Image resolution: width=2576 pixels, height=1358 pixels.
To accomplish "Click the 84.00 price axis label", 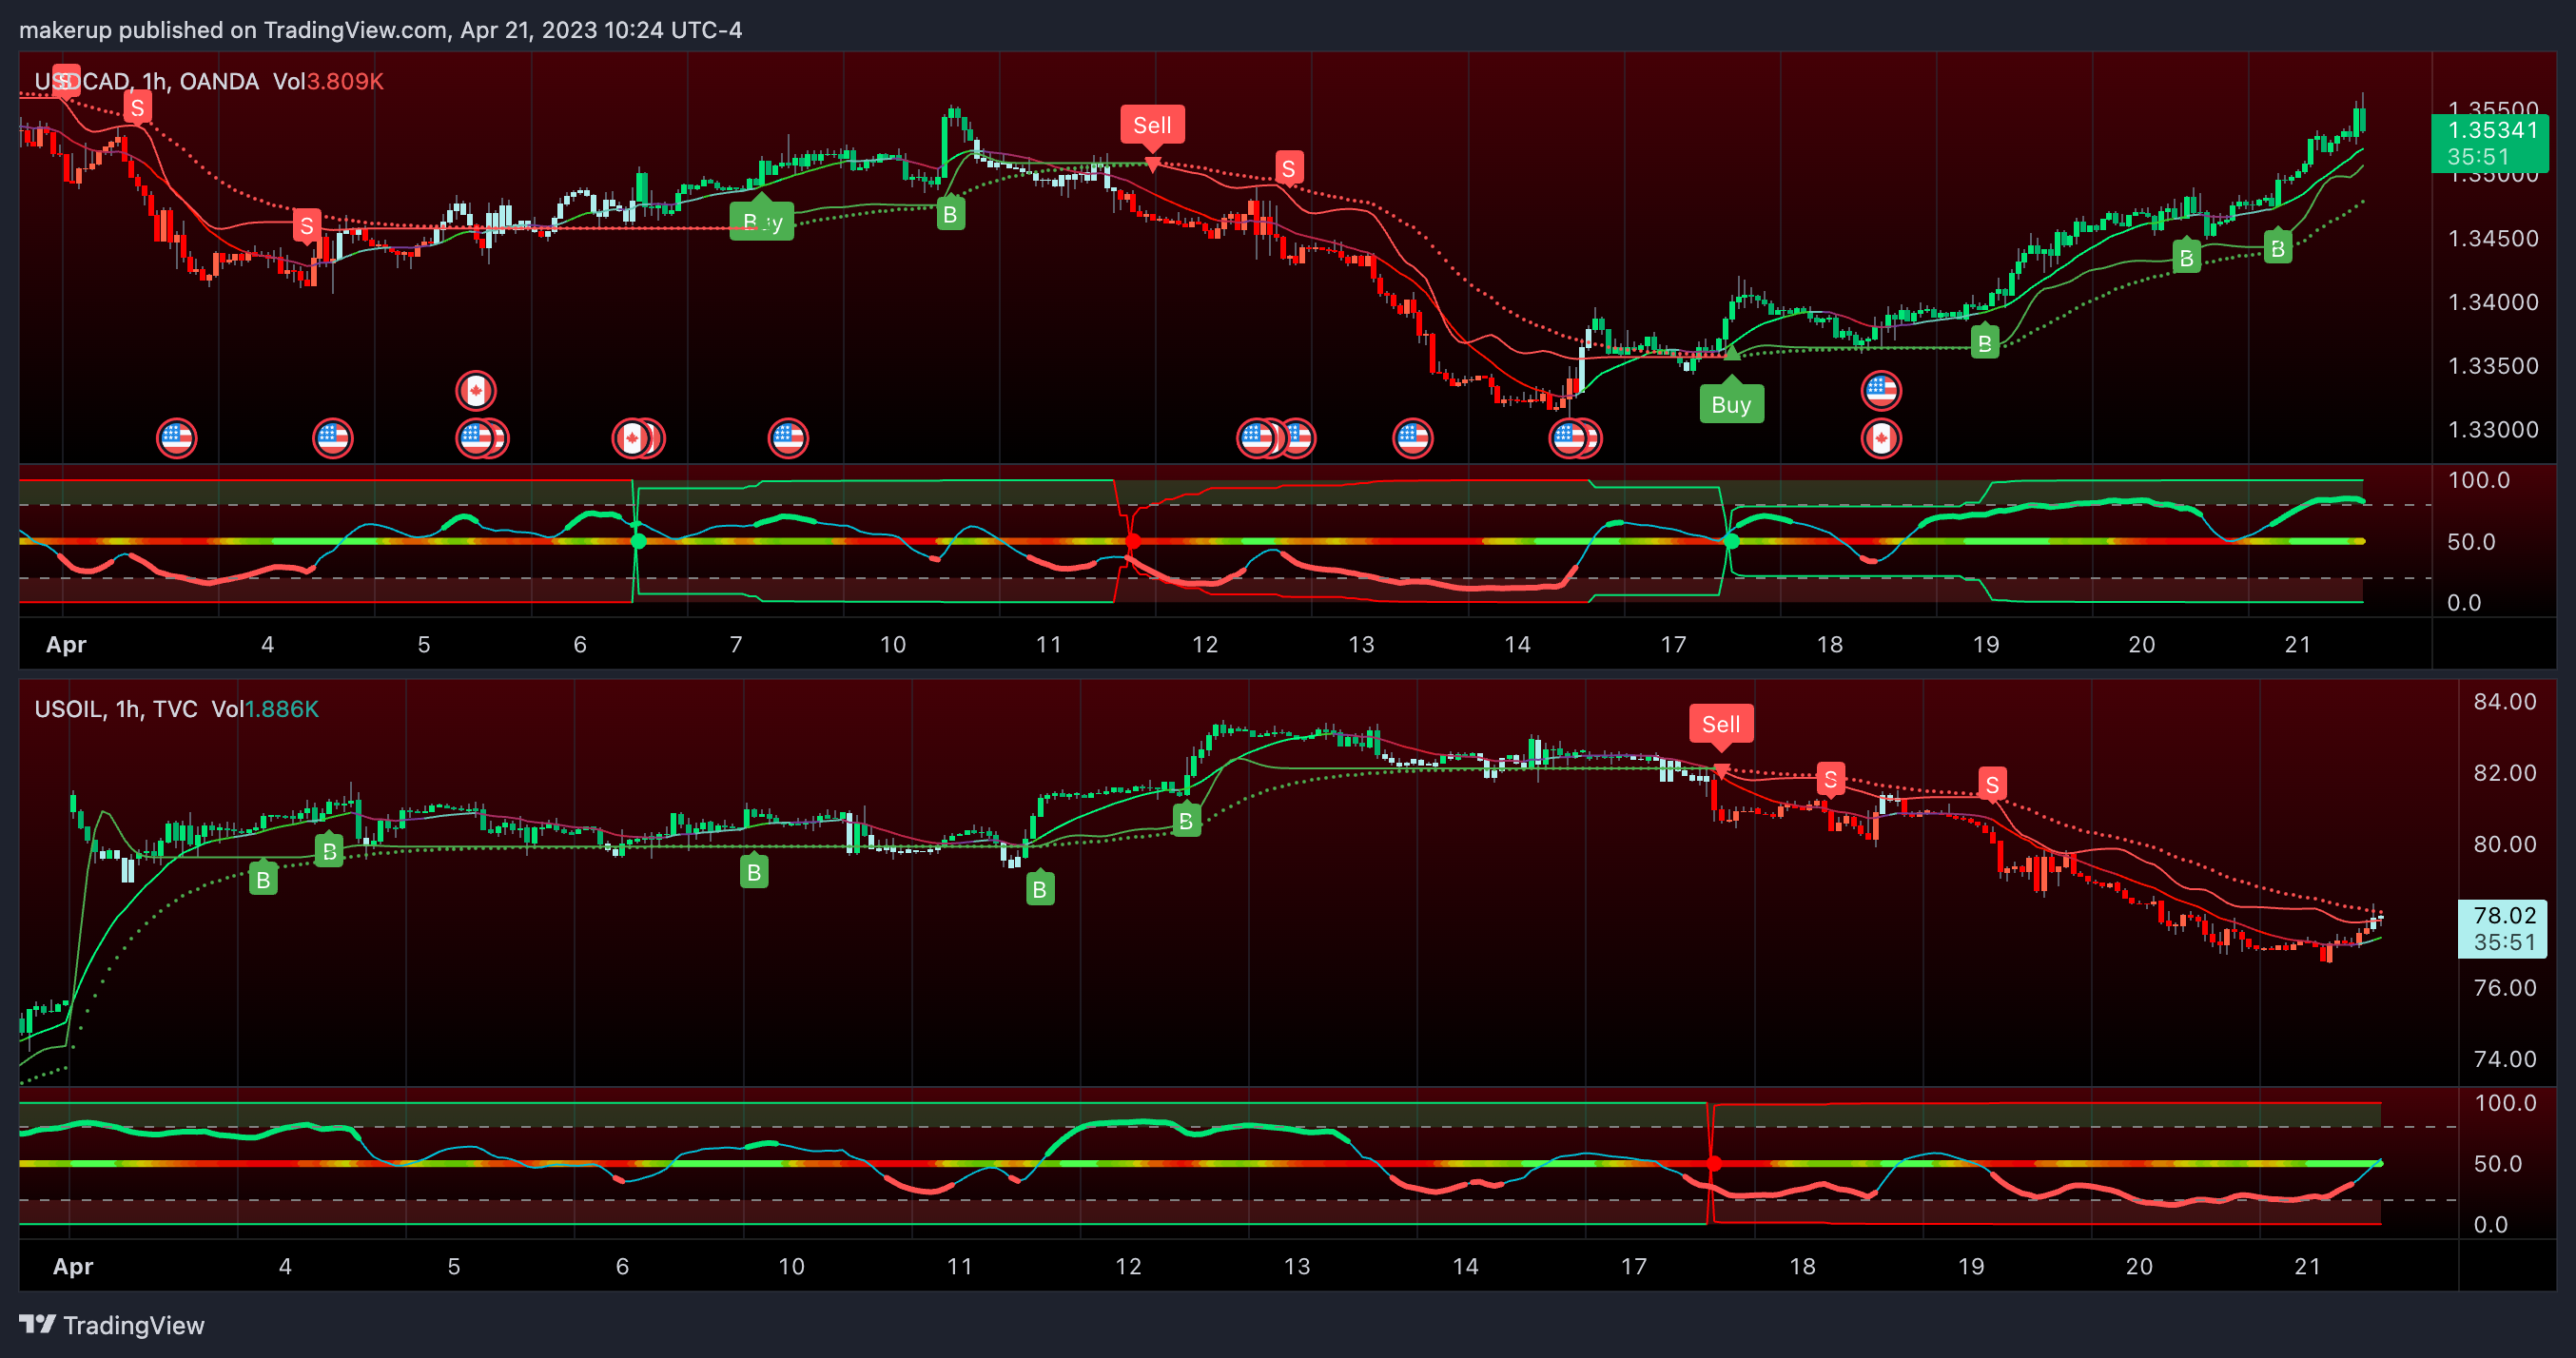I will (x=2505, y=701).
